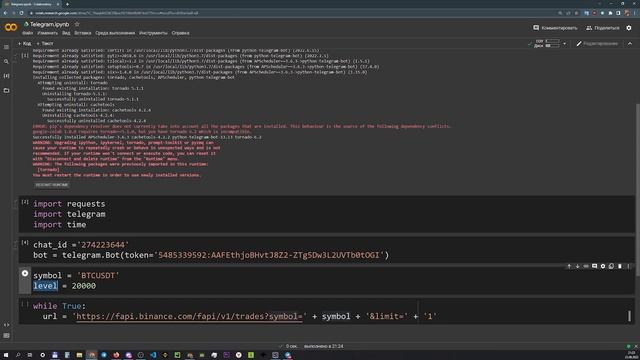This screenshot has width=640, height=360.
Task: Open a new browser tab
Action: (67, 4)
